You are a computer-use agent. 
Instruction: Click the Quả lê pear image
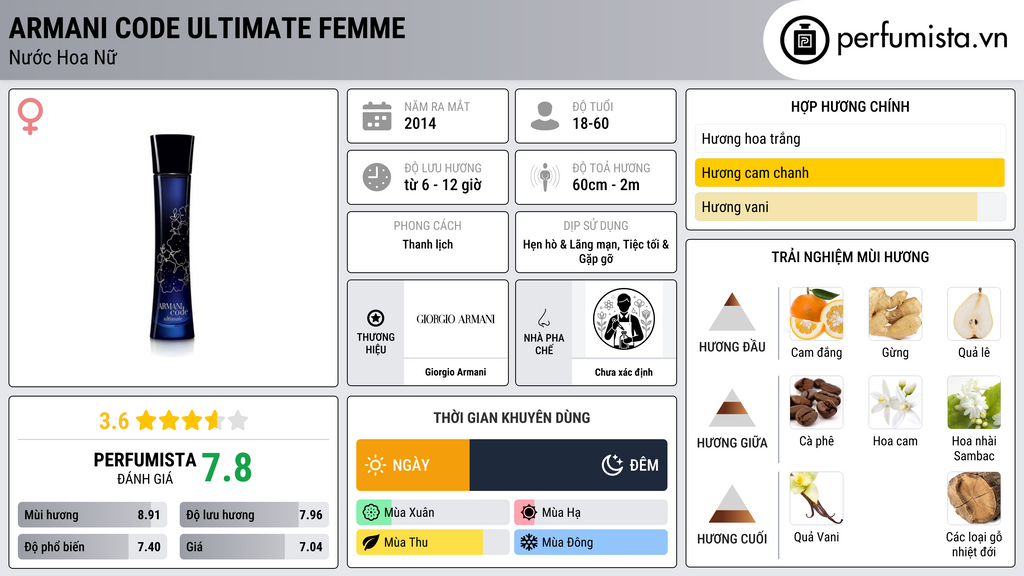pyautogui.click(x=974, y=314)
